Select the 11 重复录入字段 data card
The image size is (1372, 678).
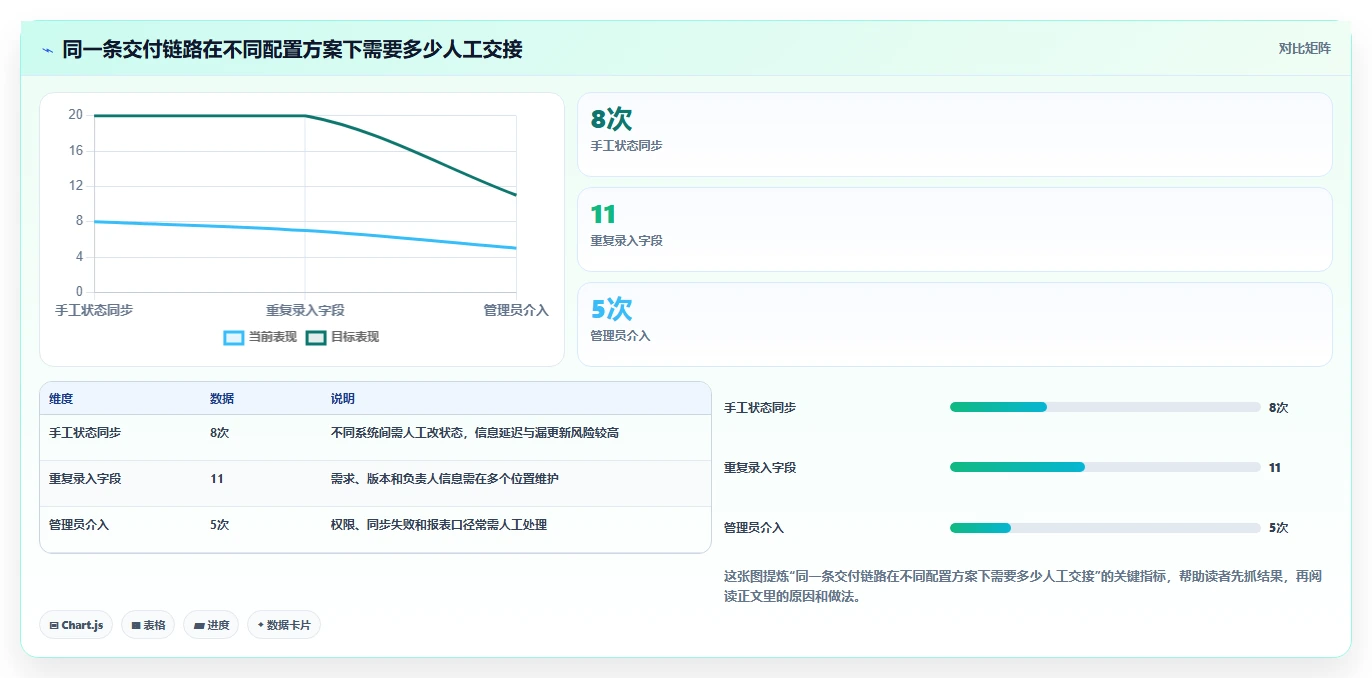pyautogui.click(x=955, y=229)
